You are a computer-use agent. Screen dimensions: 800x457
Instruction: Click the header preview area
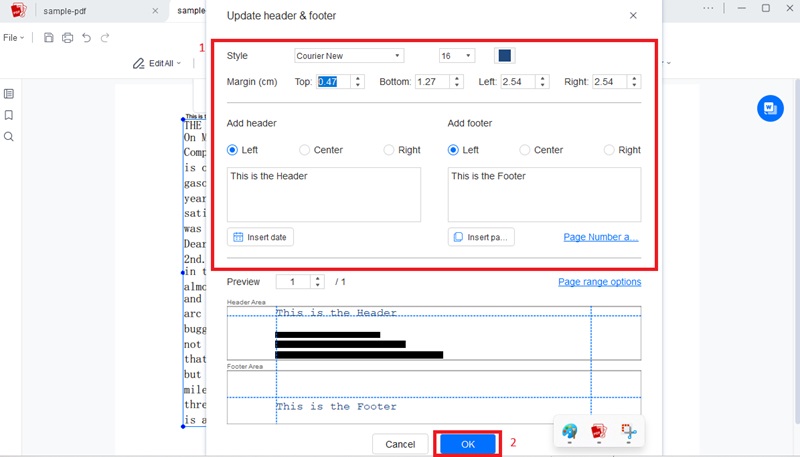(434, 333)
